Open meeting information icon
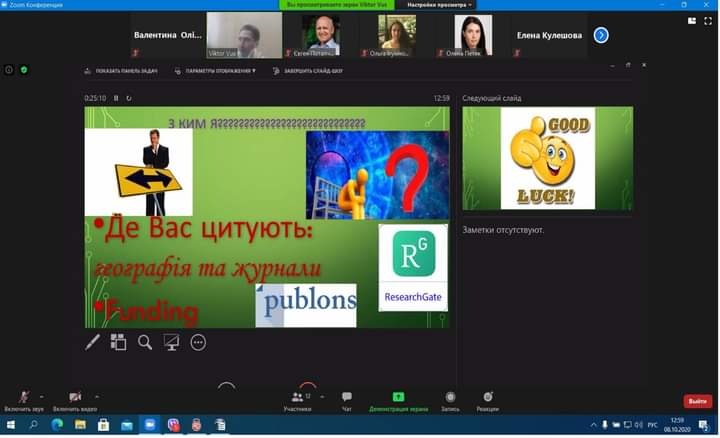The width and height of the screenshot is (720, 438). [9, 70]
